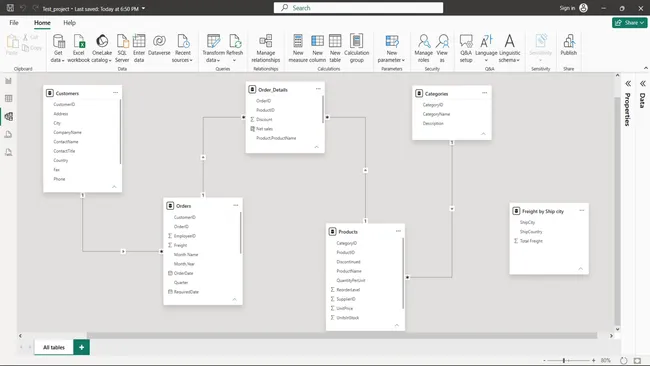650x366 pixels.
Task: Click the horizontal canvas scrollbar
Action: pos(342,335)
